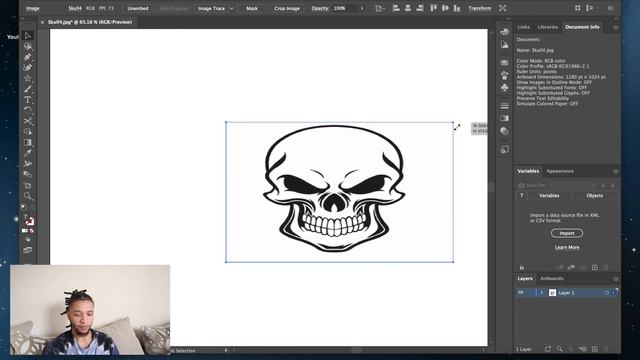The image size is (640, 360).
Task: Click the Layer 1 thumbnail
Action: (552, 293)
